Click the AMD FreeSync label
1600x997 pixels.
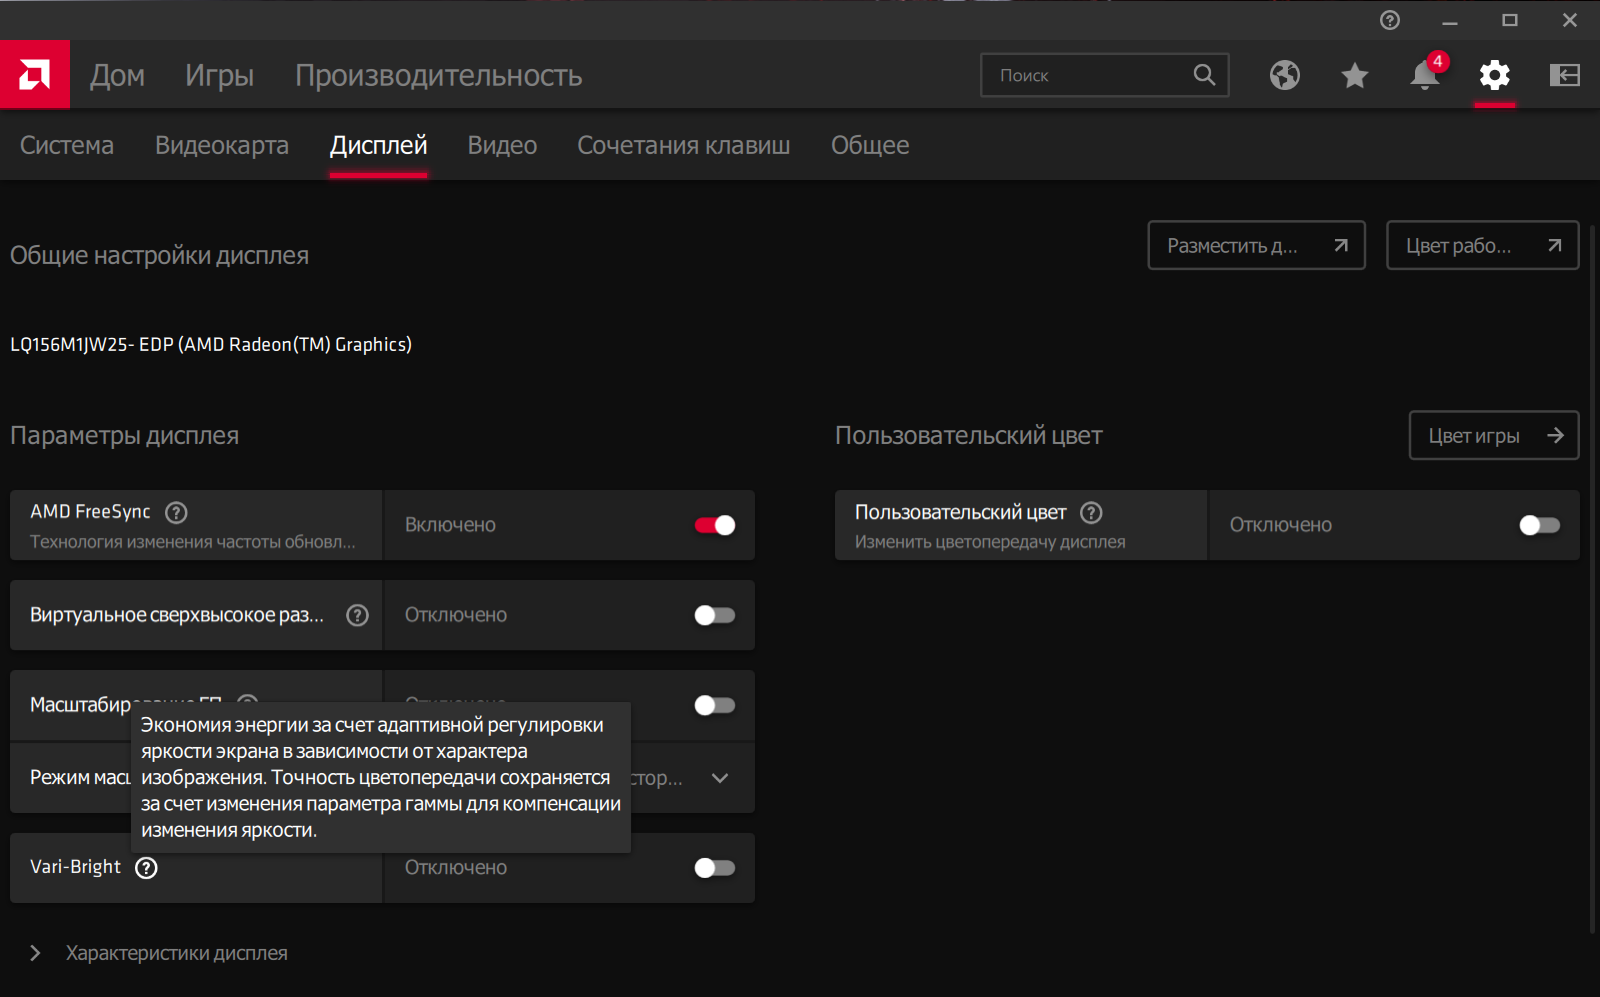90,512
